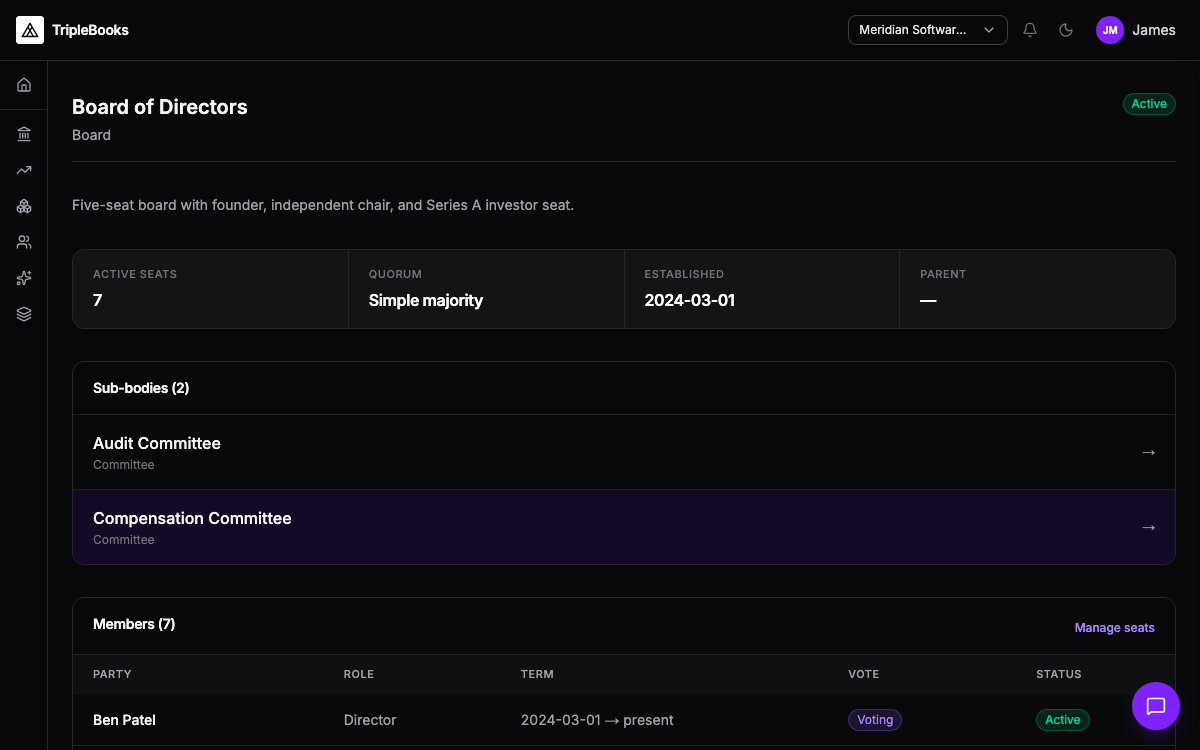This screenshot has width=1200, height=750.
Task: Click the Voting badge for Ben Patel
Action: (875, 720)
